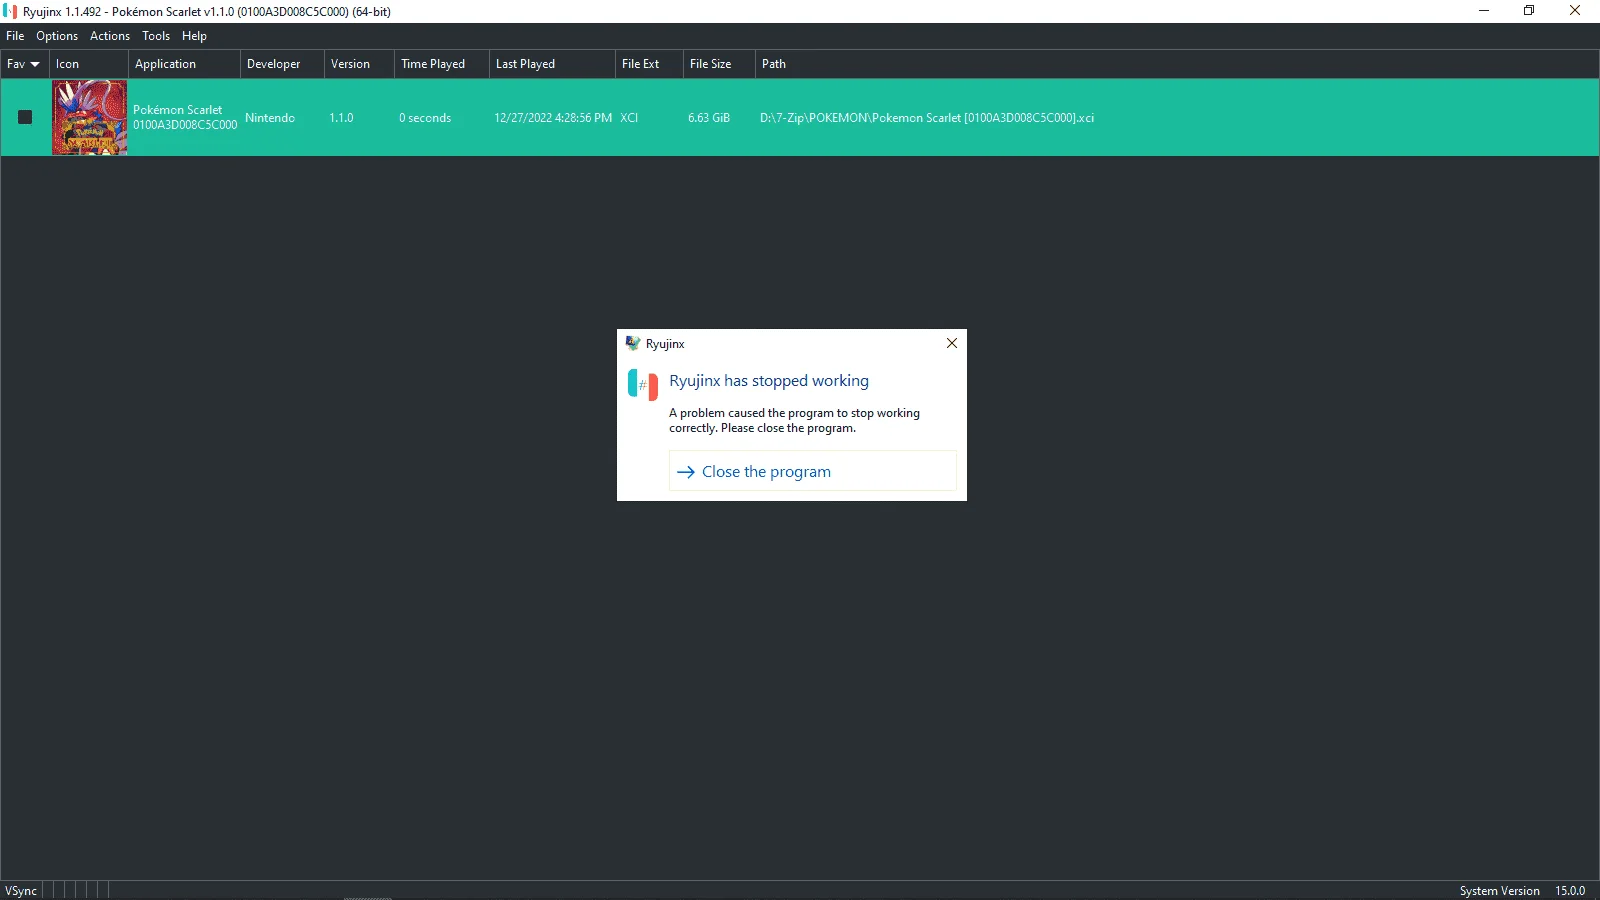The width and height of the screenshot is (1600, 900).
Task: Sort by the Version column header
Action: [359, 64]
